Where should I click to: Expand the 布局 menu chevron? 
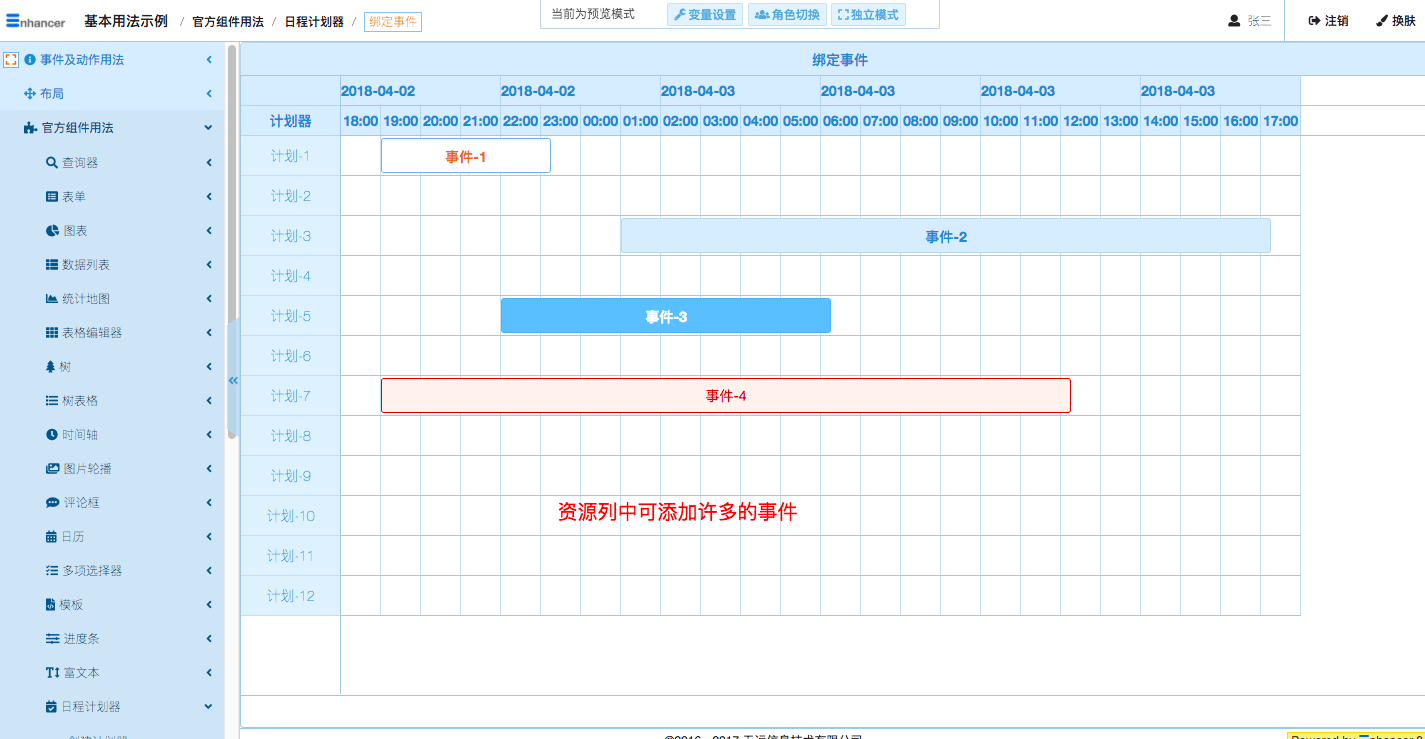209,94
